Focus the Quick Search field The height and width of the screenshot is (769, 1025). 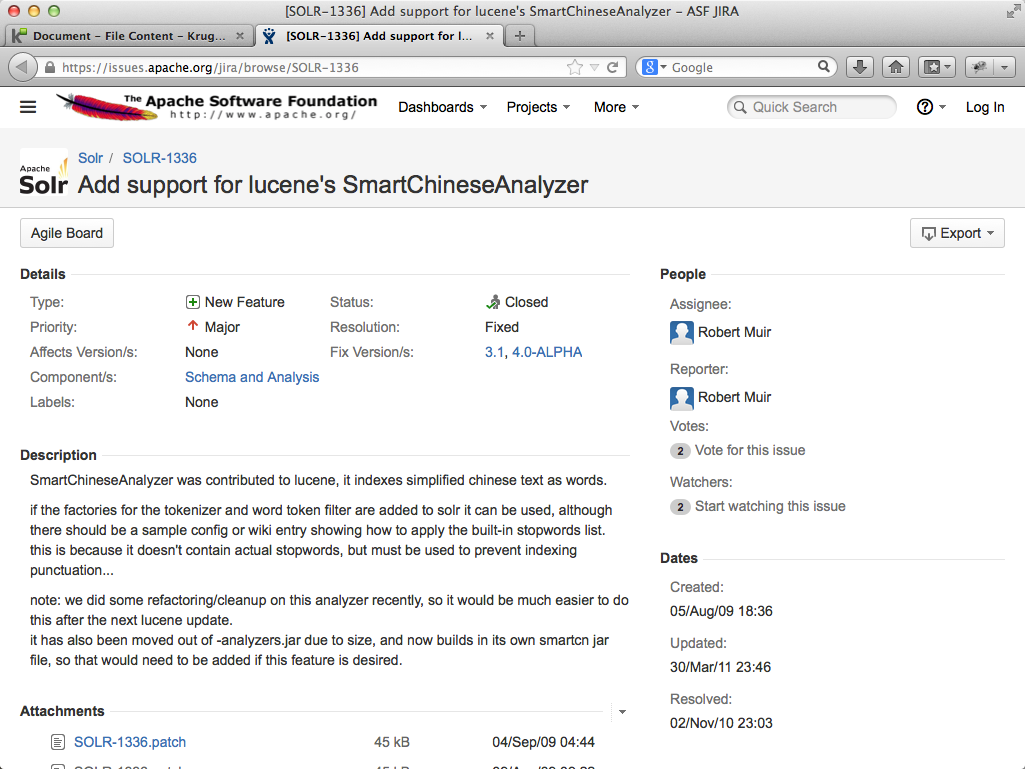coord(812,107)
